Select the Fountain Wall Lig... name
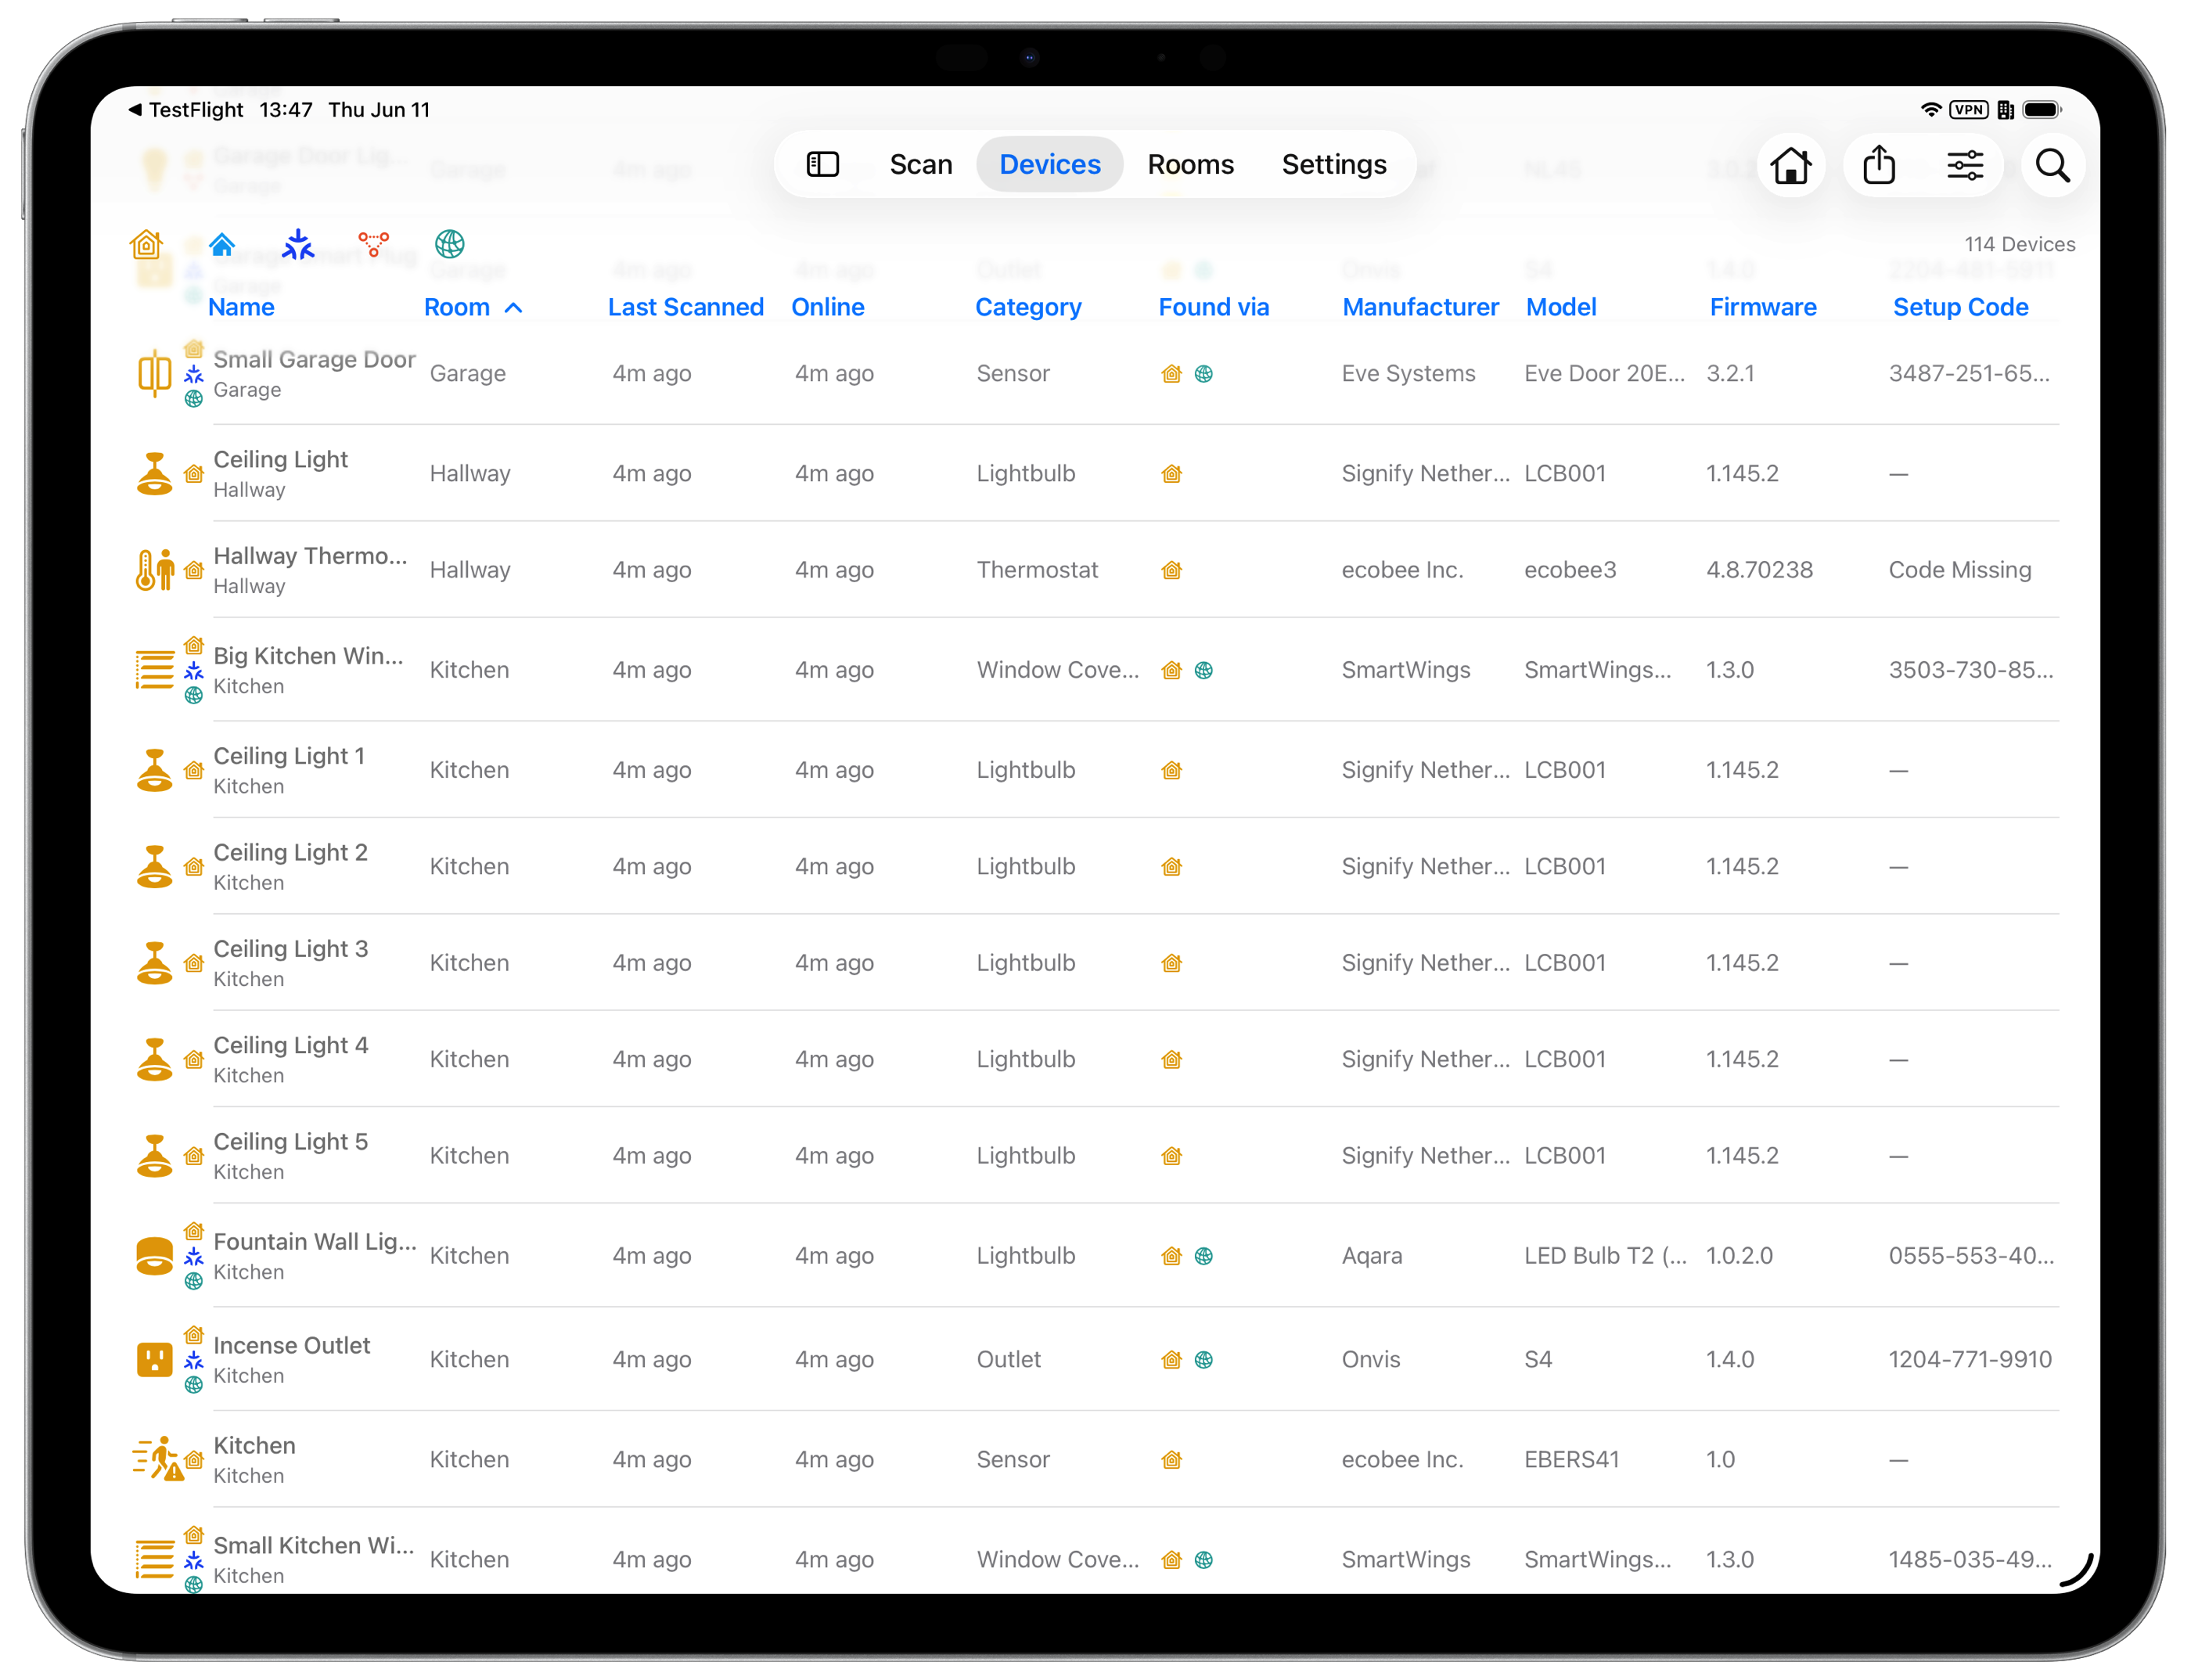This screenshot has width=2191, height=1680. pyautogui.click(x=315, y=1242)
